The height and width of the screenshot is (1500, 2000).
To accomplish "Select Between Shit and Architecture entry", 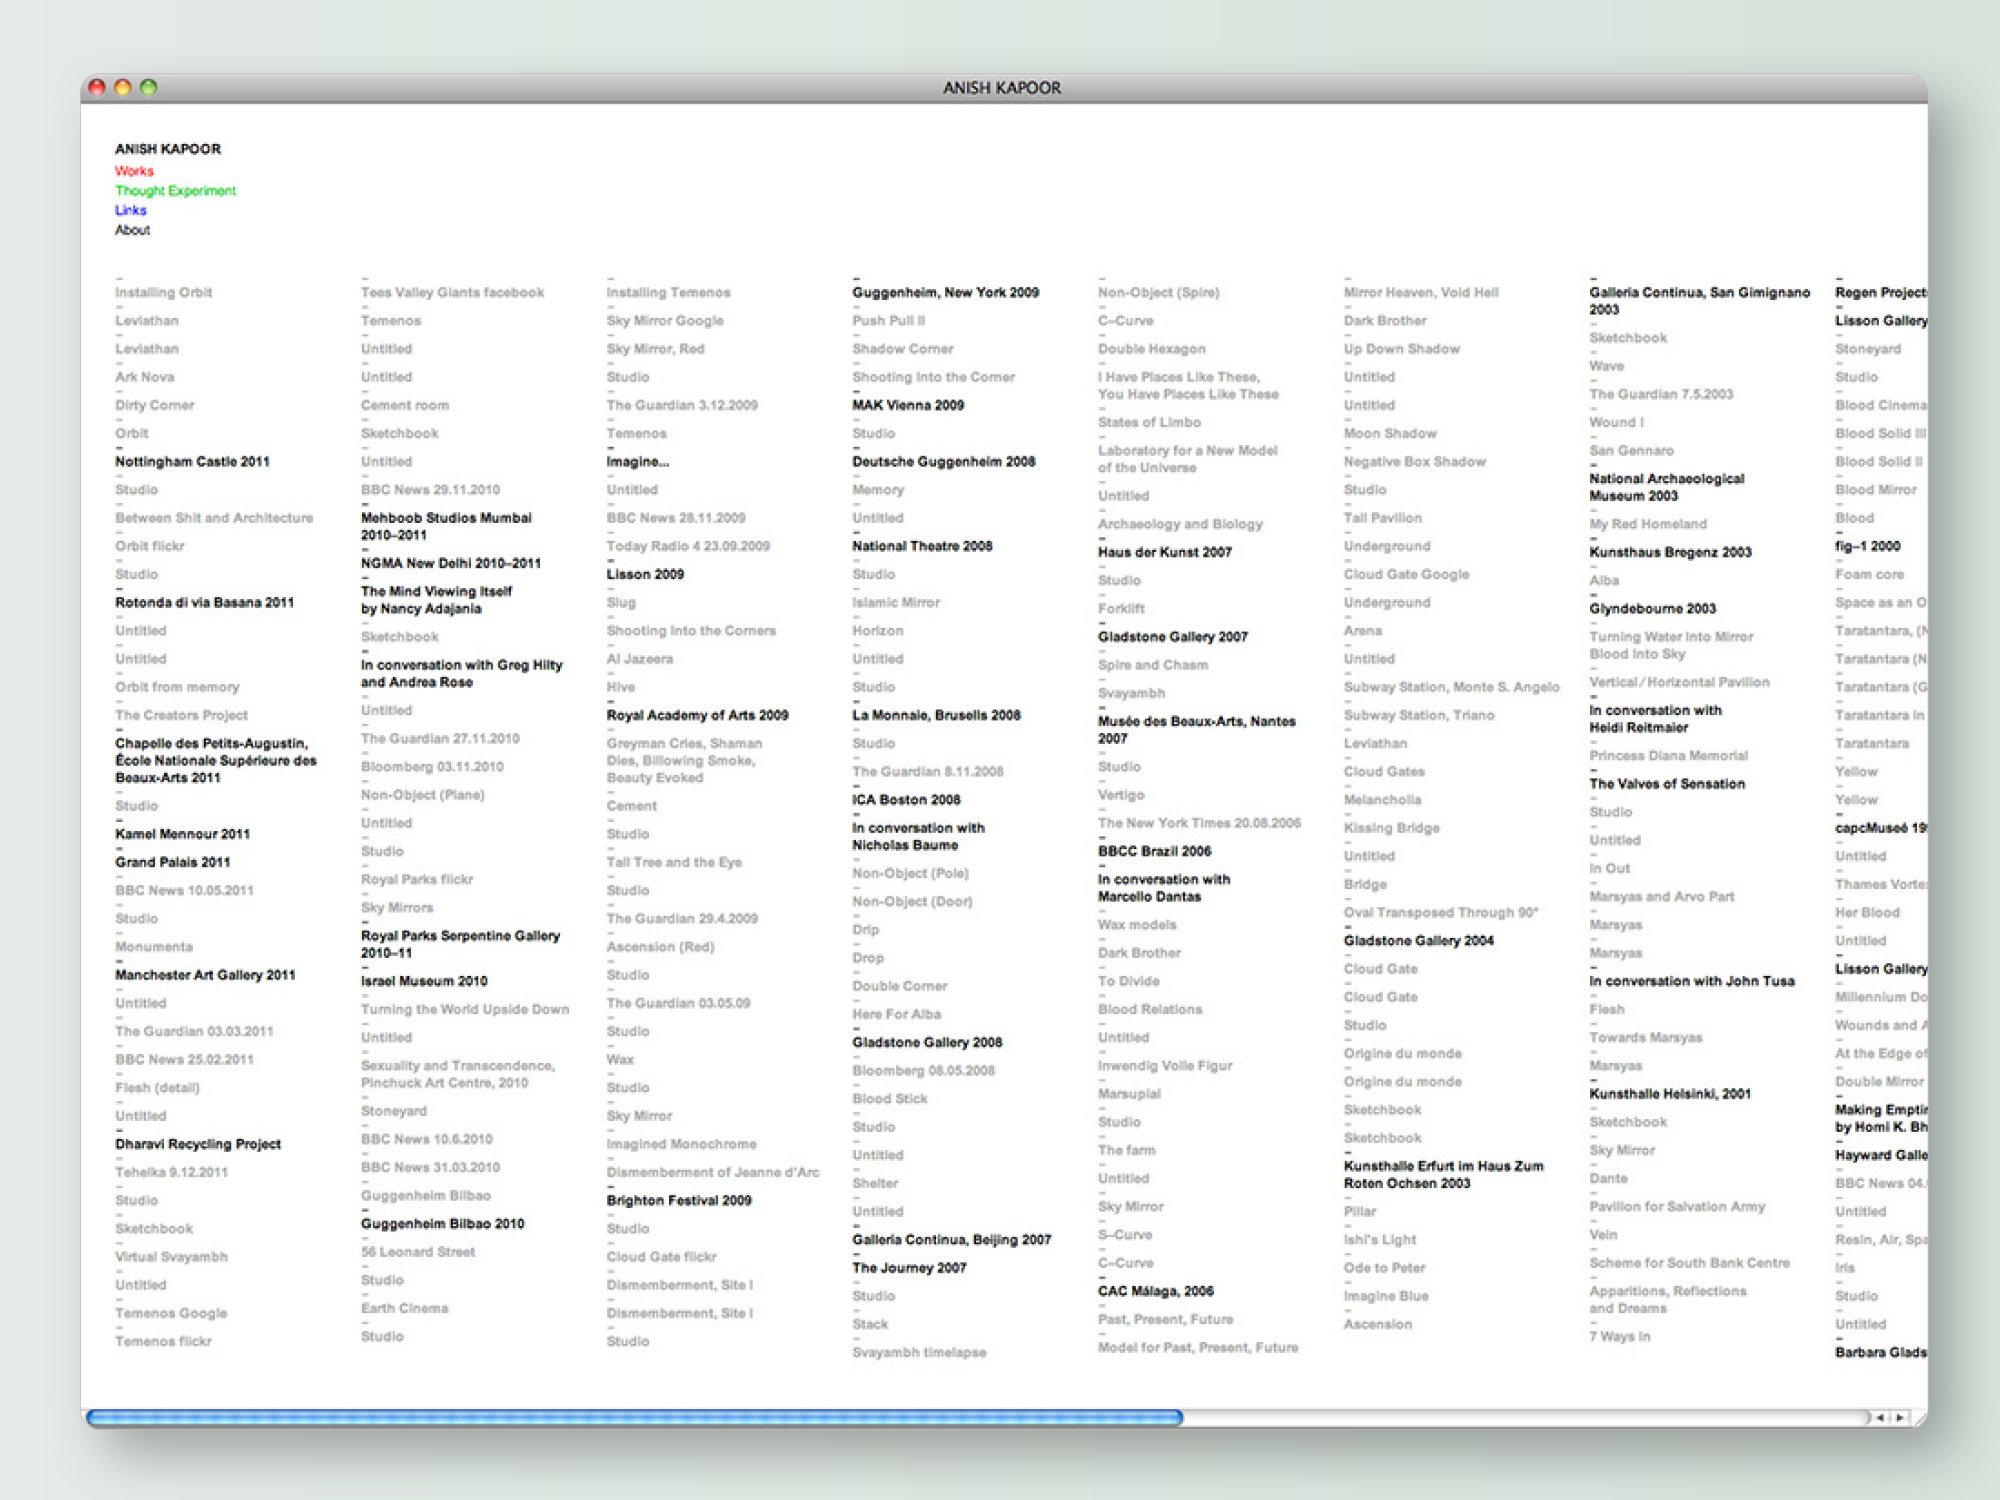I will [214, 518].
